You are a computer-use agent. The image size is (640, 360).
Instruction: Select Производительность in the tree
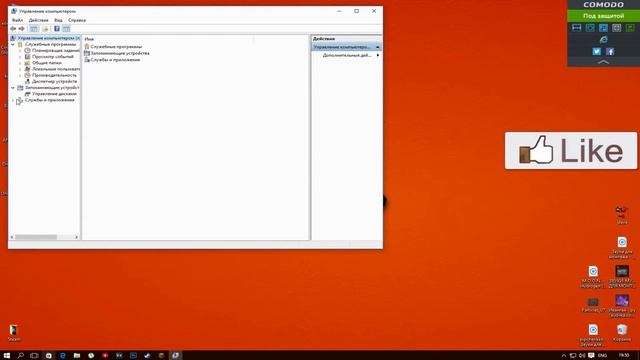click(54, 75)
